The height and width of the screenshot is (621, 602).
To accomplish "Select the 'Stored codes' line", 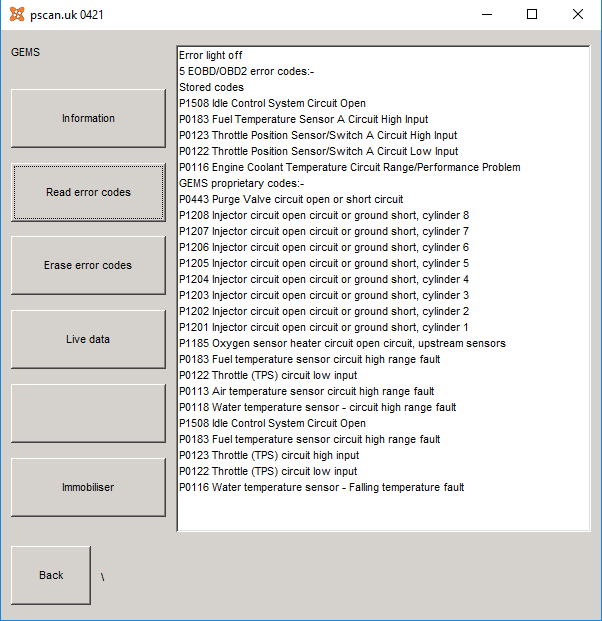I will [x=211, y=87].
